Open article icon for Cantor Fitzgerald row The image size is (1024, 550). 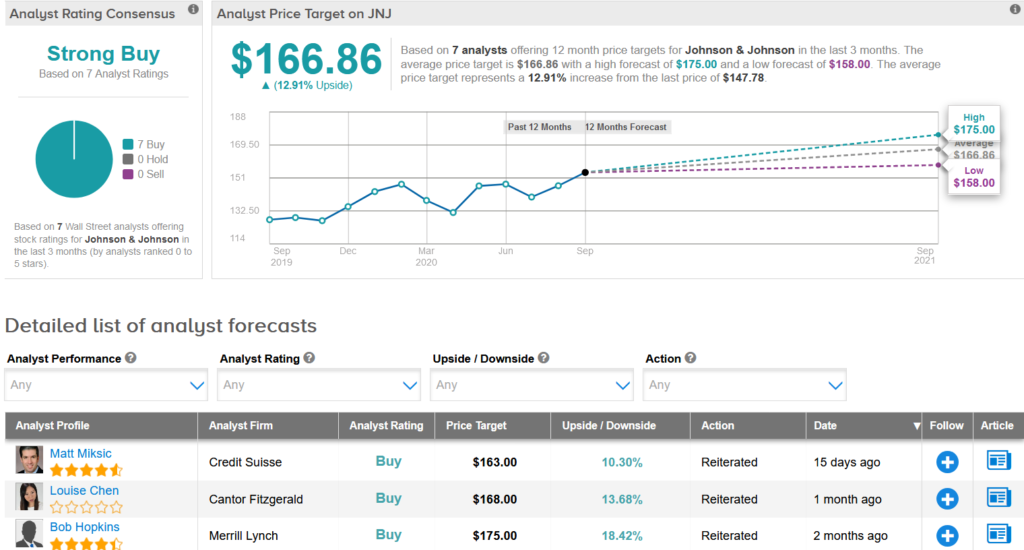click(x=999, y=498)
